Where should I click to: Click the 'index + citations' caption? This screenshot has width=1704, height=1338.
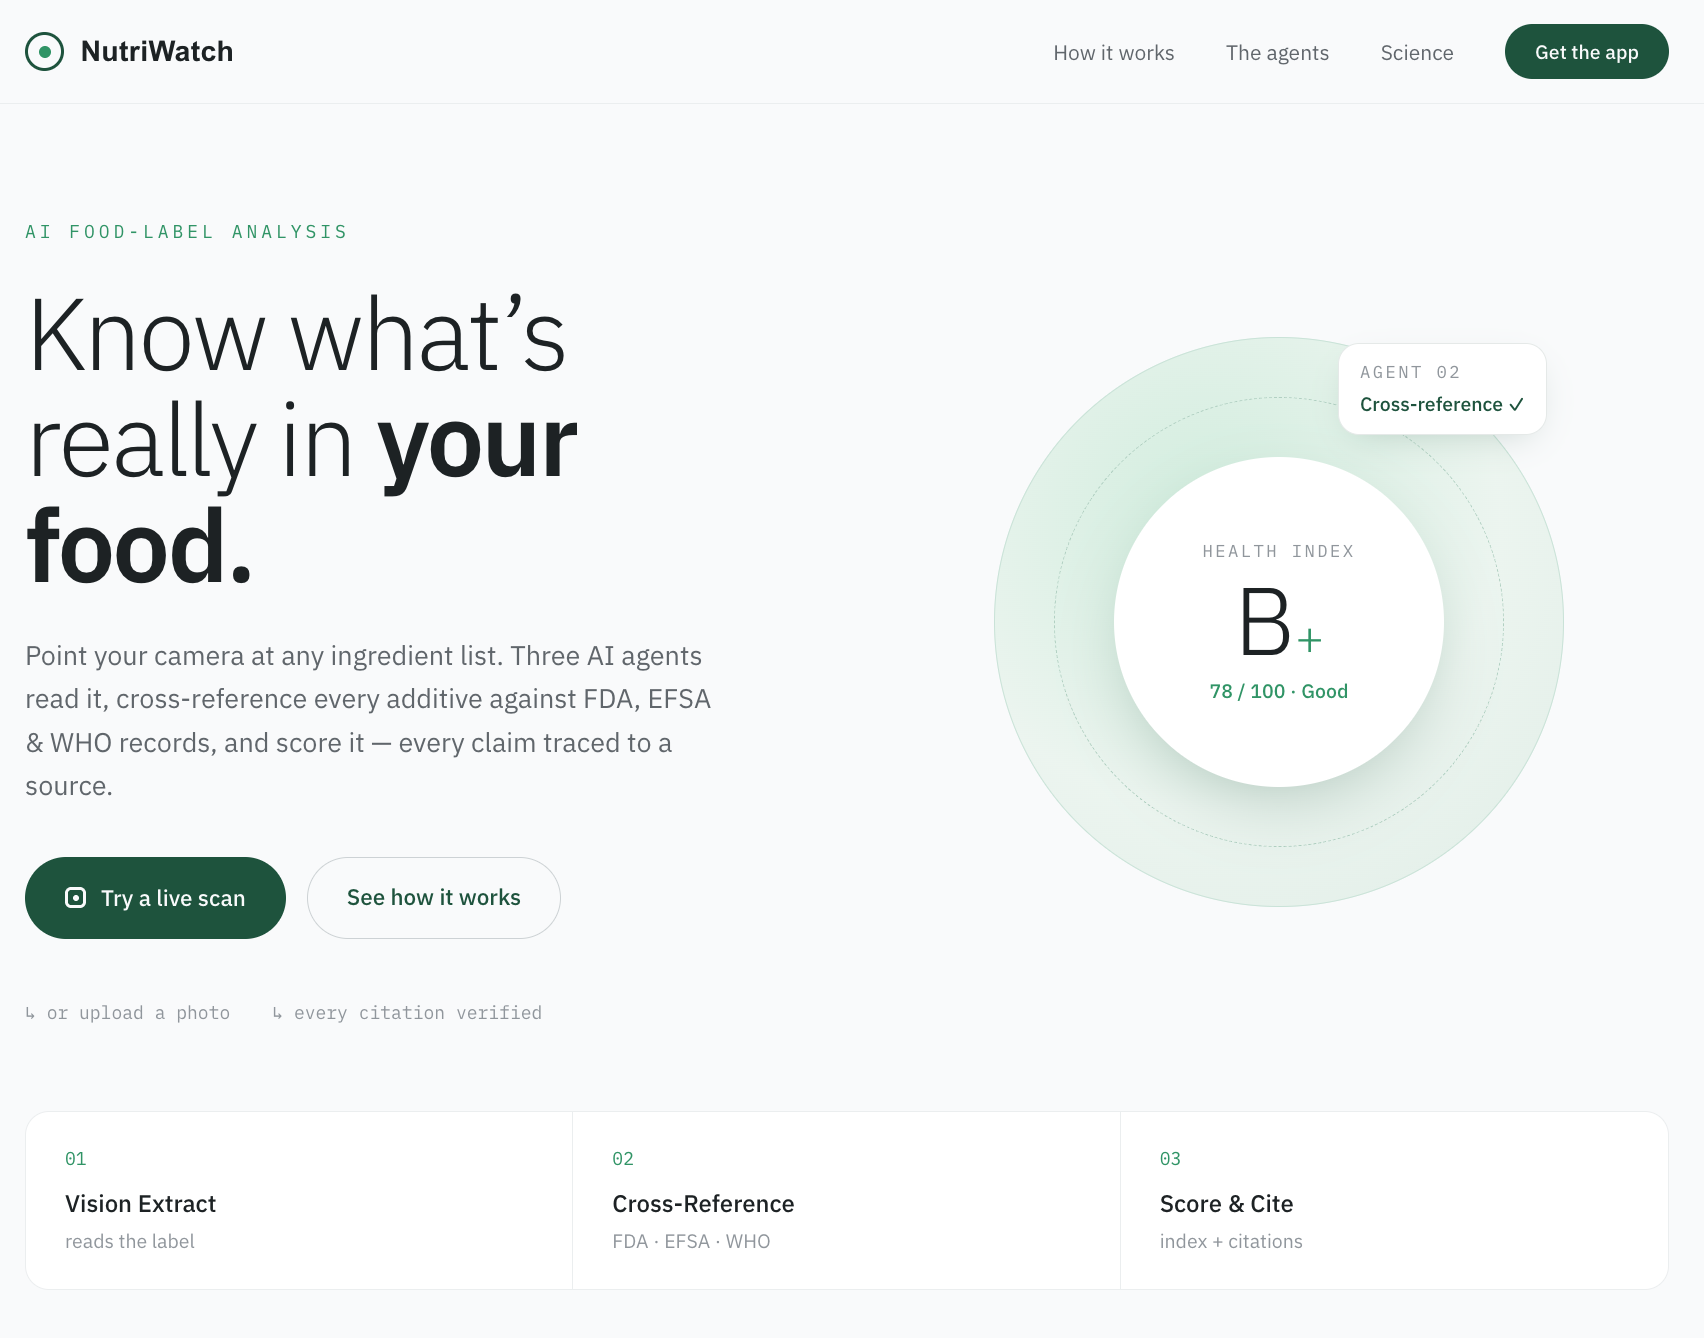click(x=1231, y=1241)
